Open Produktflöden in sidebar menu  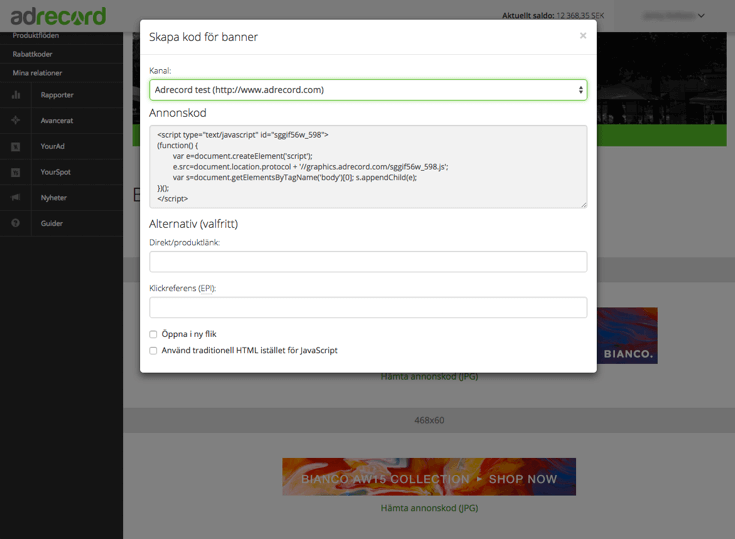pyautogui.click(x=35, y=36)
